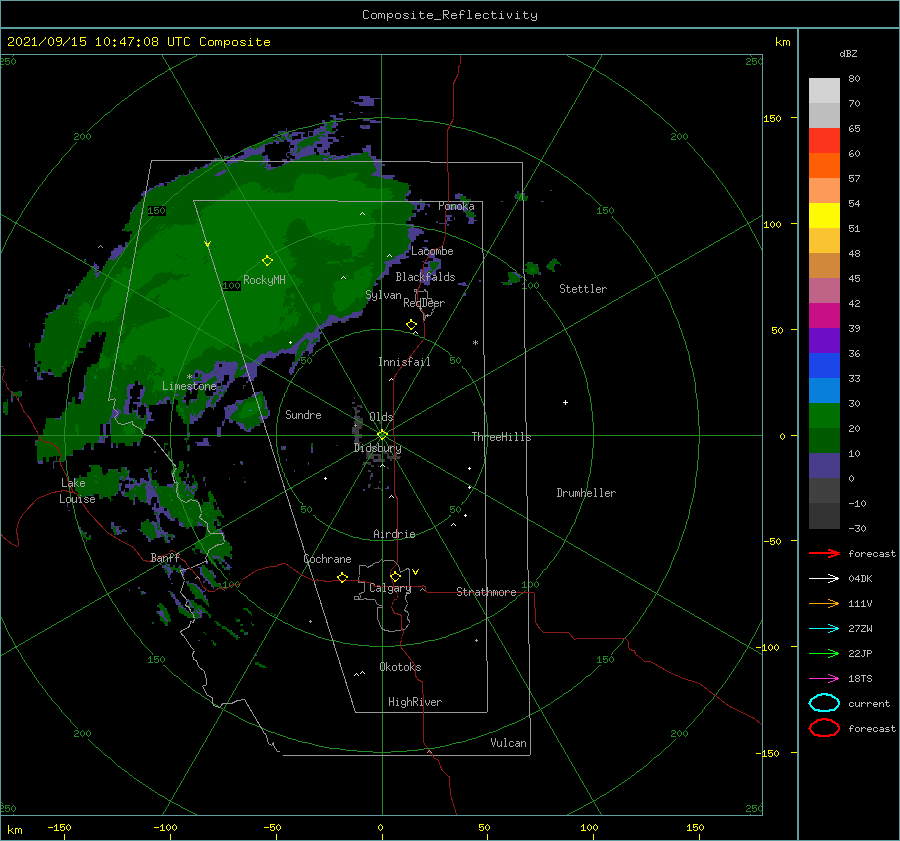Click the orange 111V arrow icon
Image resolution: width=900 pixels, height=841 pixels.
click(x=824, y=603)
